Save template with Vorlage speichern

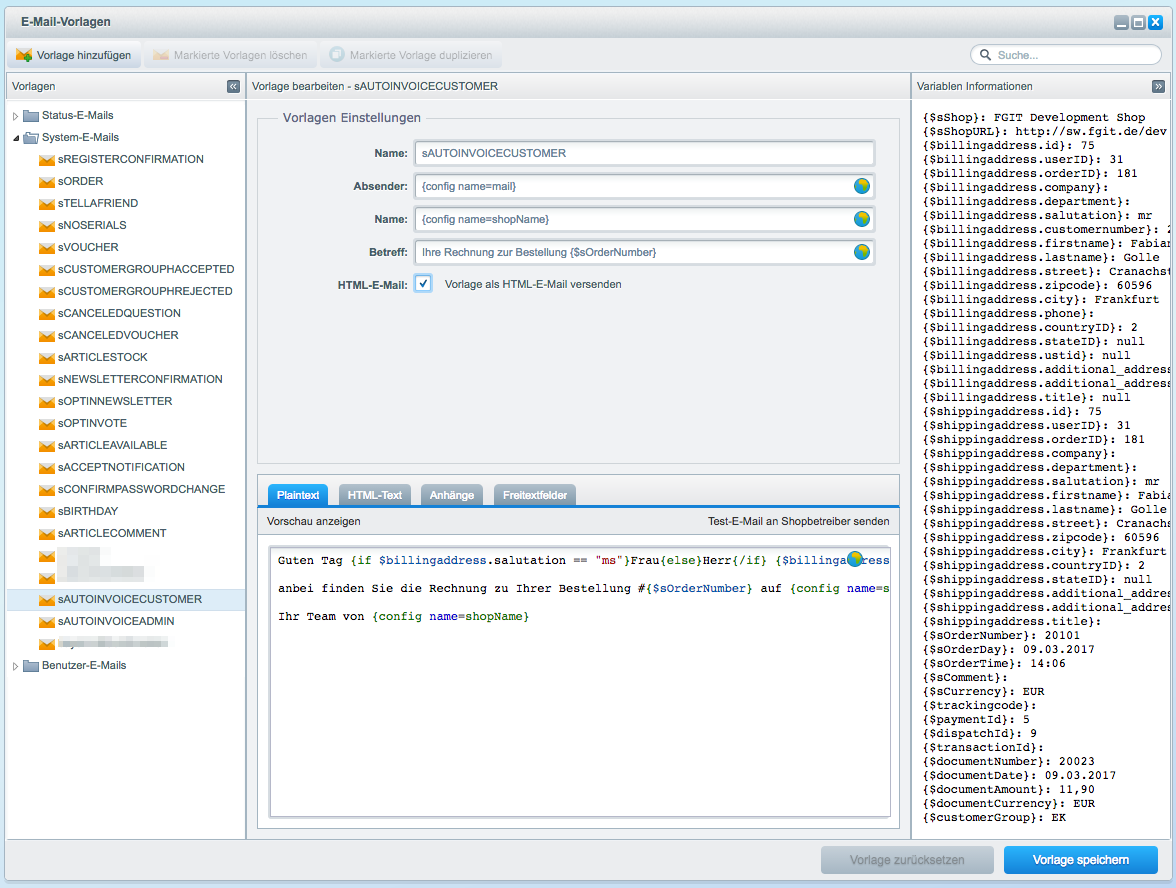click(1081, 860)
